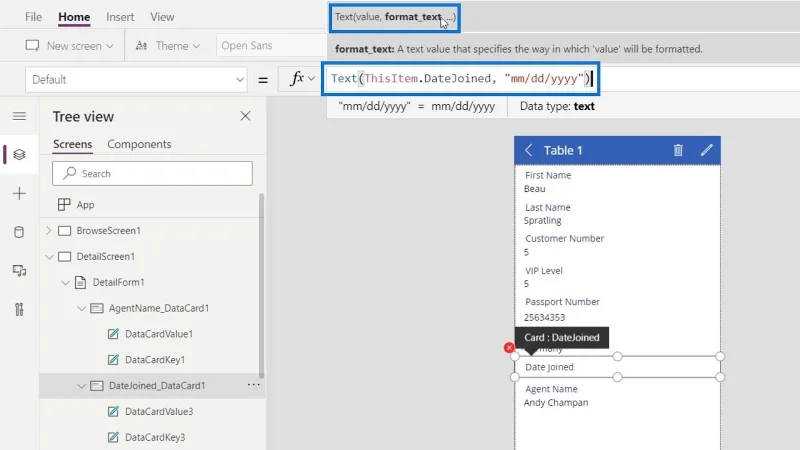Switch to the Components tab
Image resolution: width=800 pixels, height=450 pixels.
139,144
